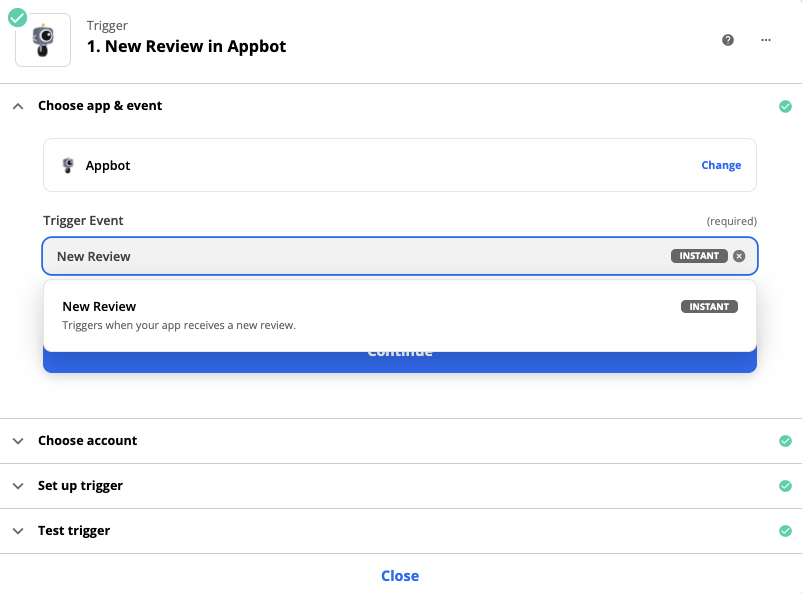This screenshot has height=594, width=802.
Task: Click the Close link at bottom
Action: [400, 576]
